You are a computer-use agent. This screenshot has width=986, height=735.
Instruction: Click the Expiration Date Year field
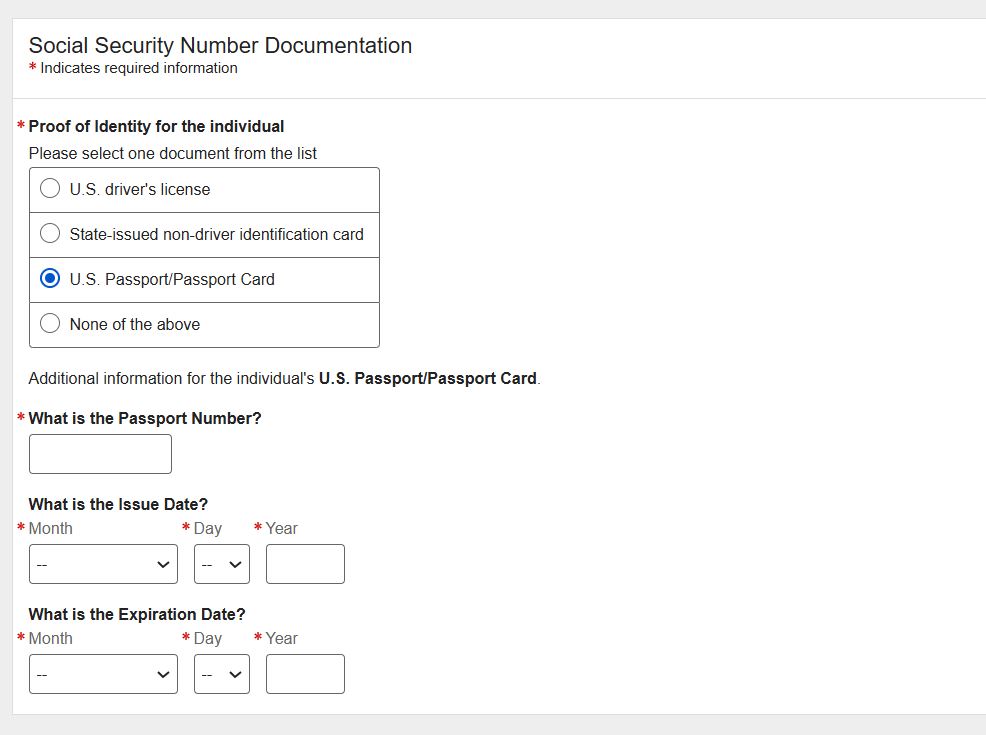[305, 674]
